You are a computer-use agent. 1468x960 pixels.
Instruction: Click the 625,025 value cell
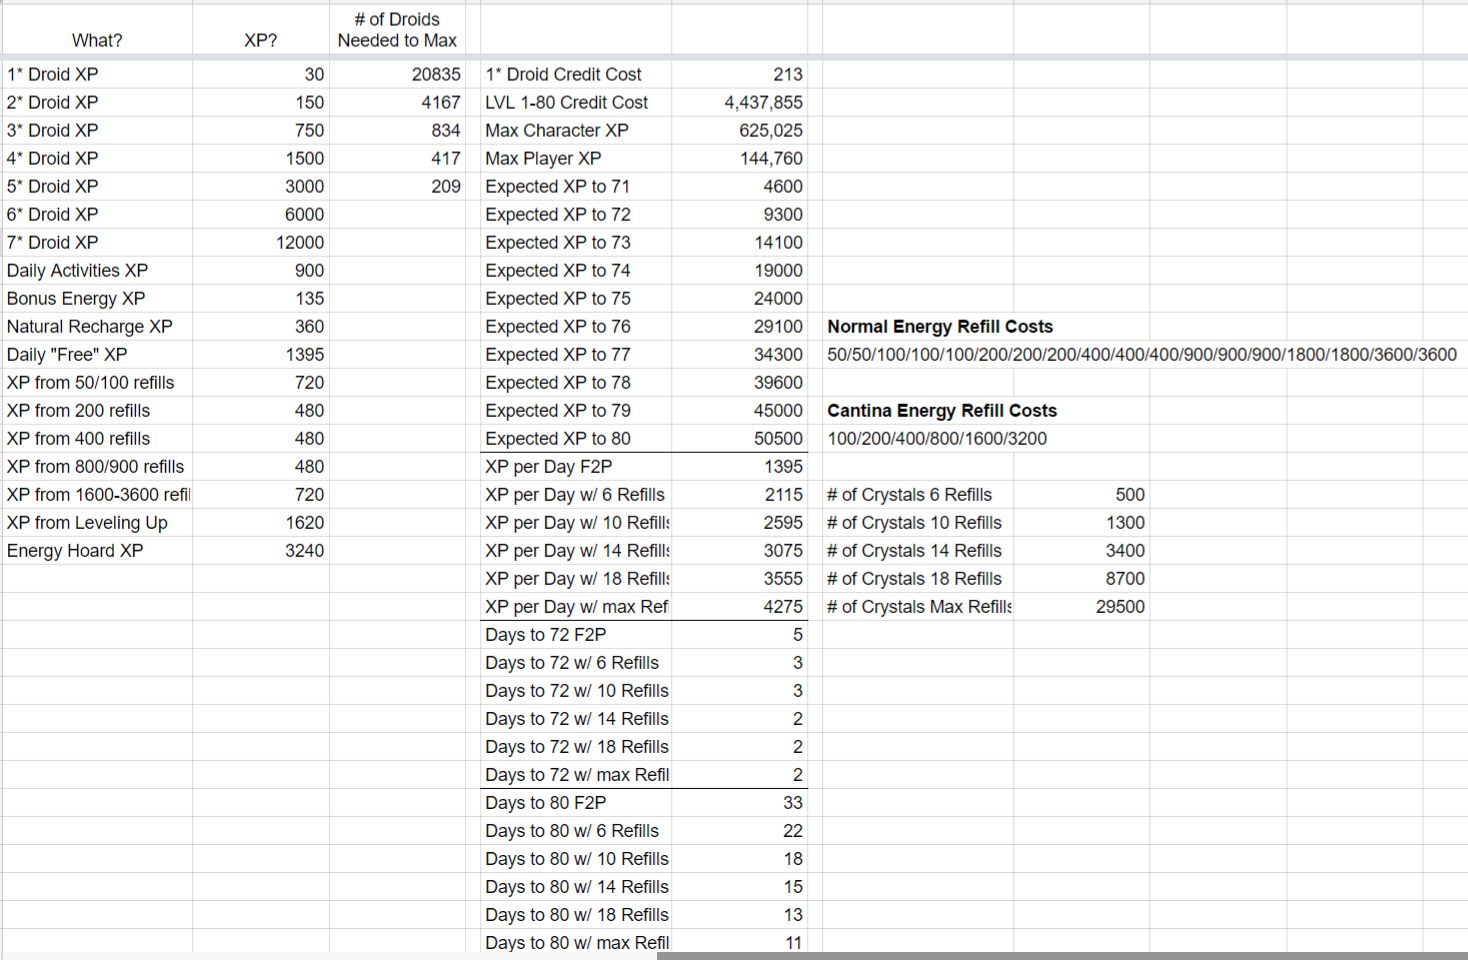[739, 130]
